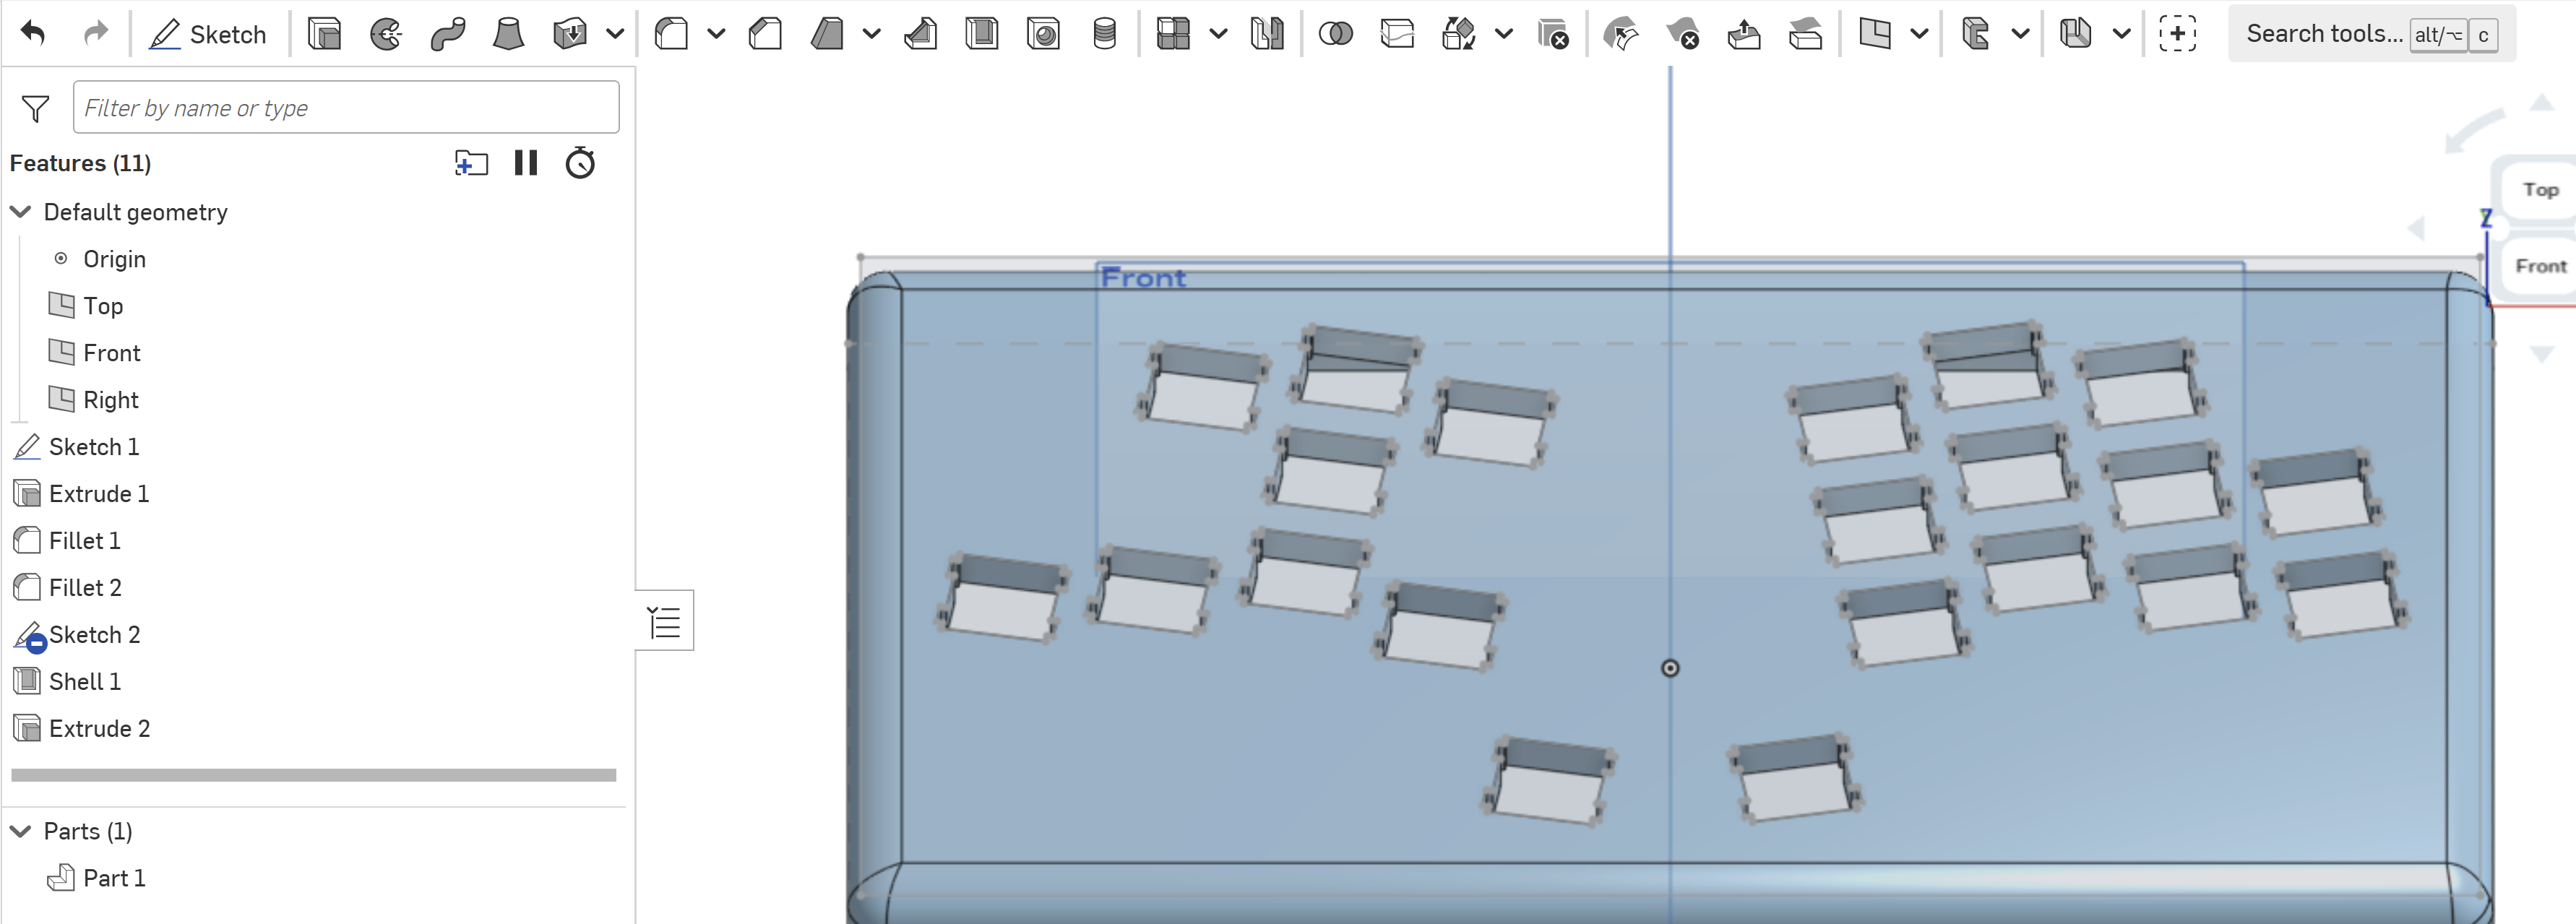Select the Extrude tool
This screenshot has width=2576, height=924.
tap(325, 33)
